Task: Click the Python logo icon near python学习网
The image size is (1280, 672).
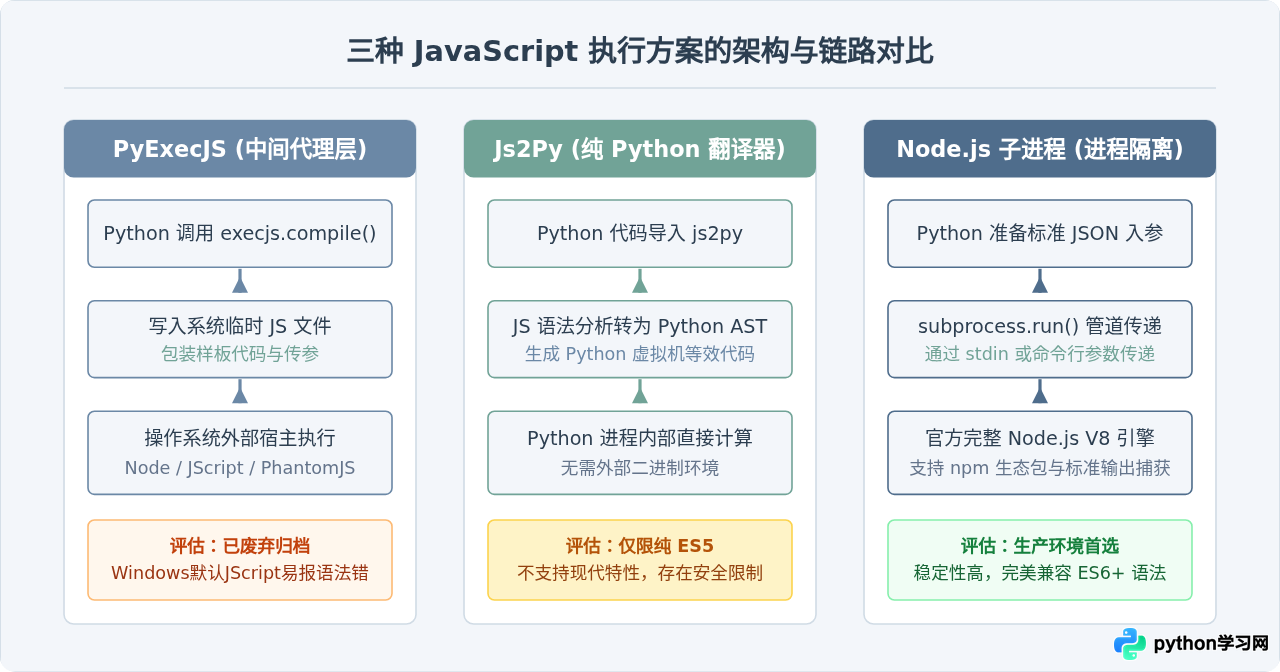Action: tap(1130, 644)
